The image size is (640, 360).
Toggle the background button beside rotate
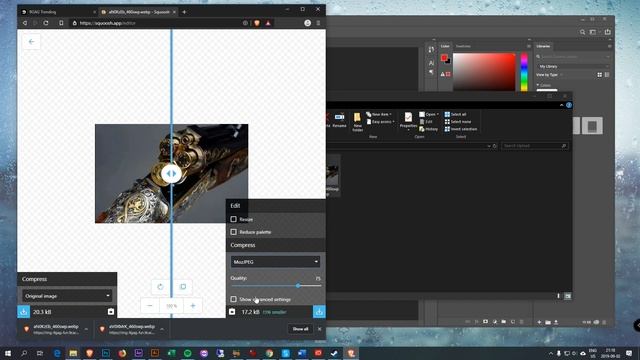[x=183, y=287]
